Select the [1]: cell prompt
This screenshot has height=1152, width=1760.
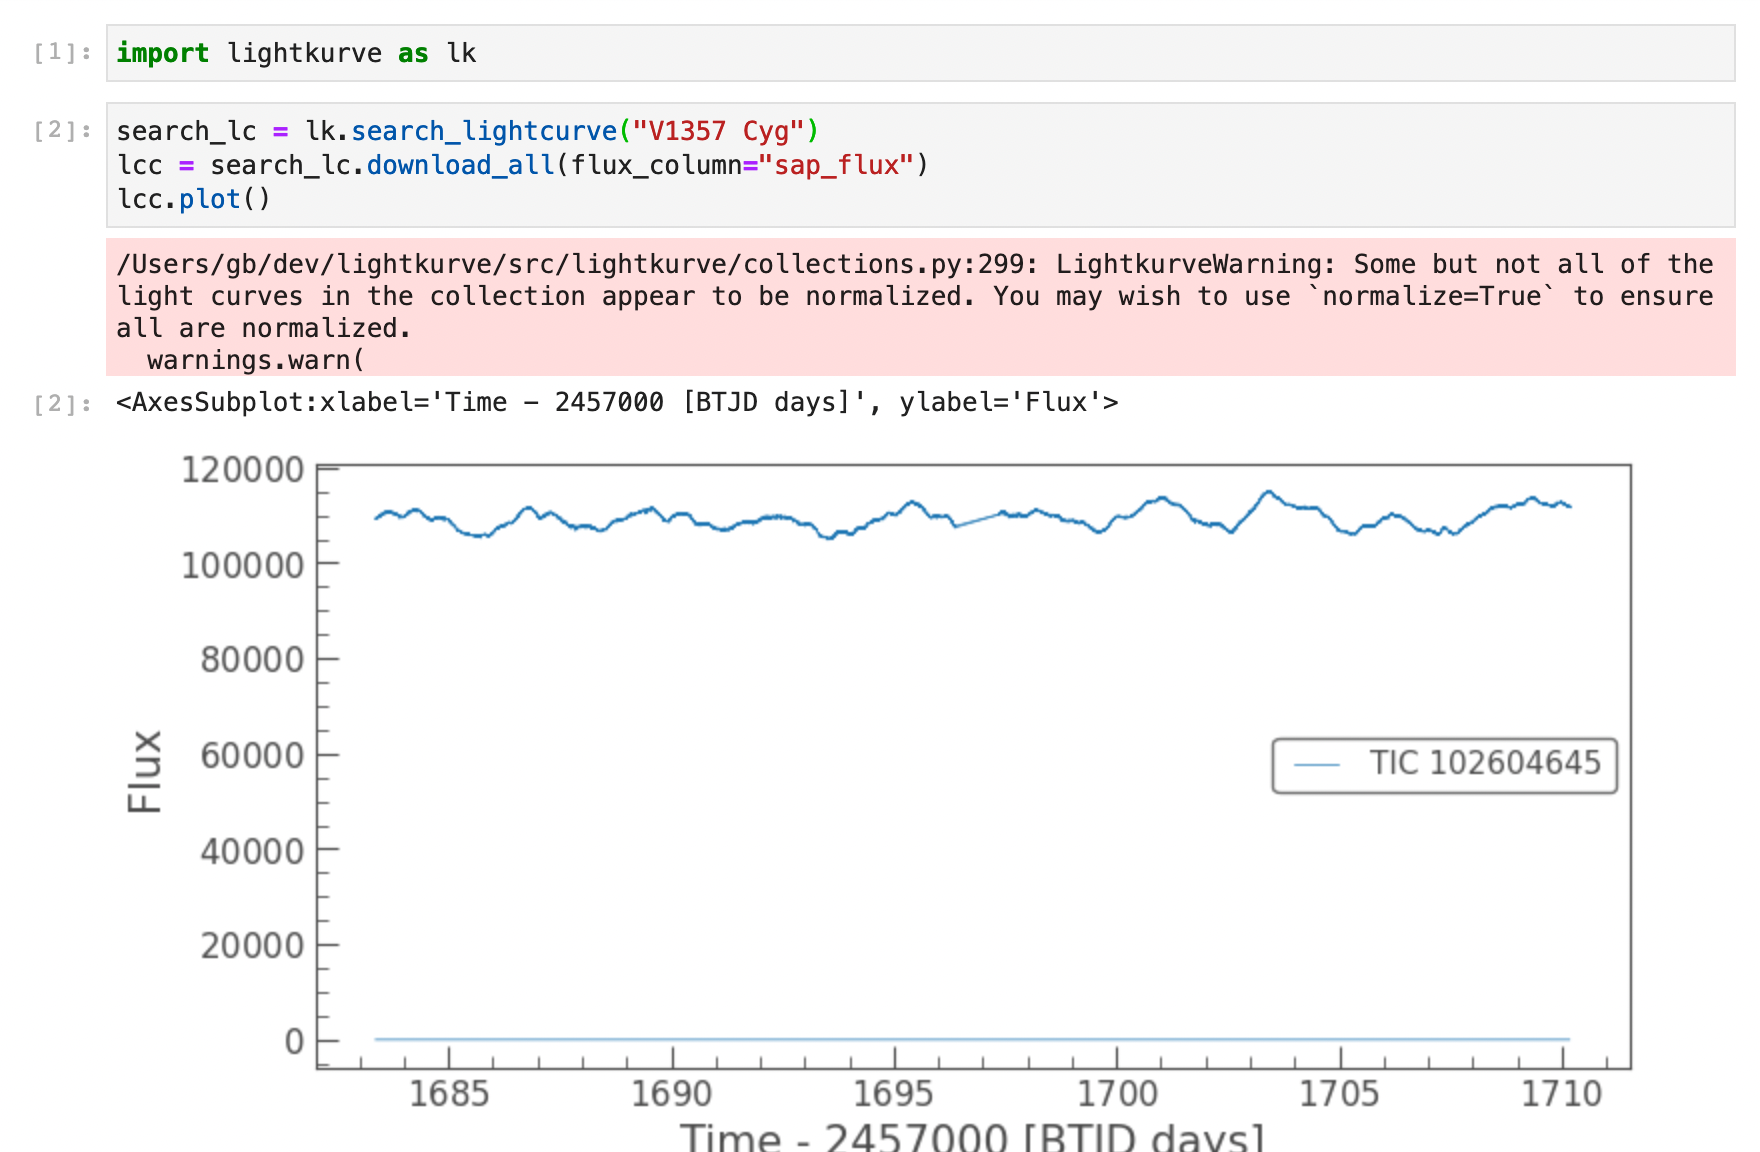(63, 53)
